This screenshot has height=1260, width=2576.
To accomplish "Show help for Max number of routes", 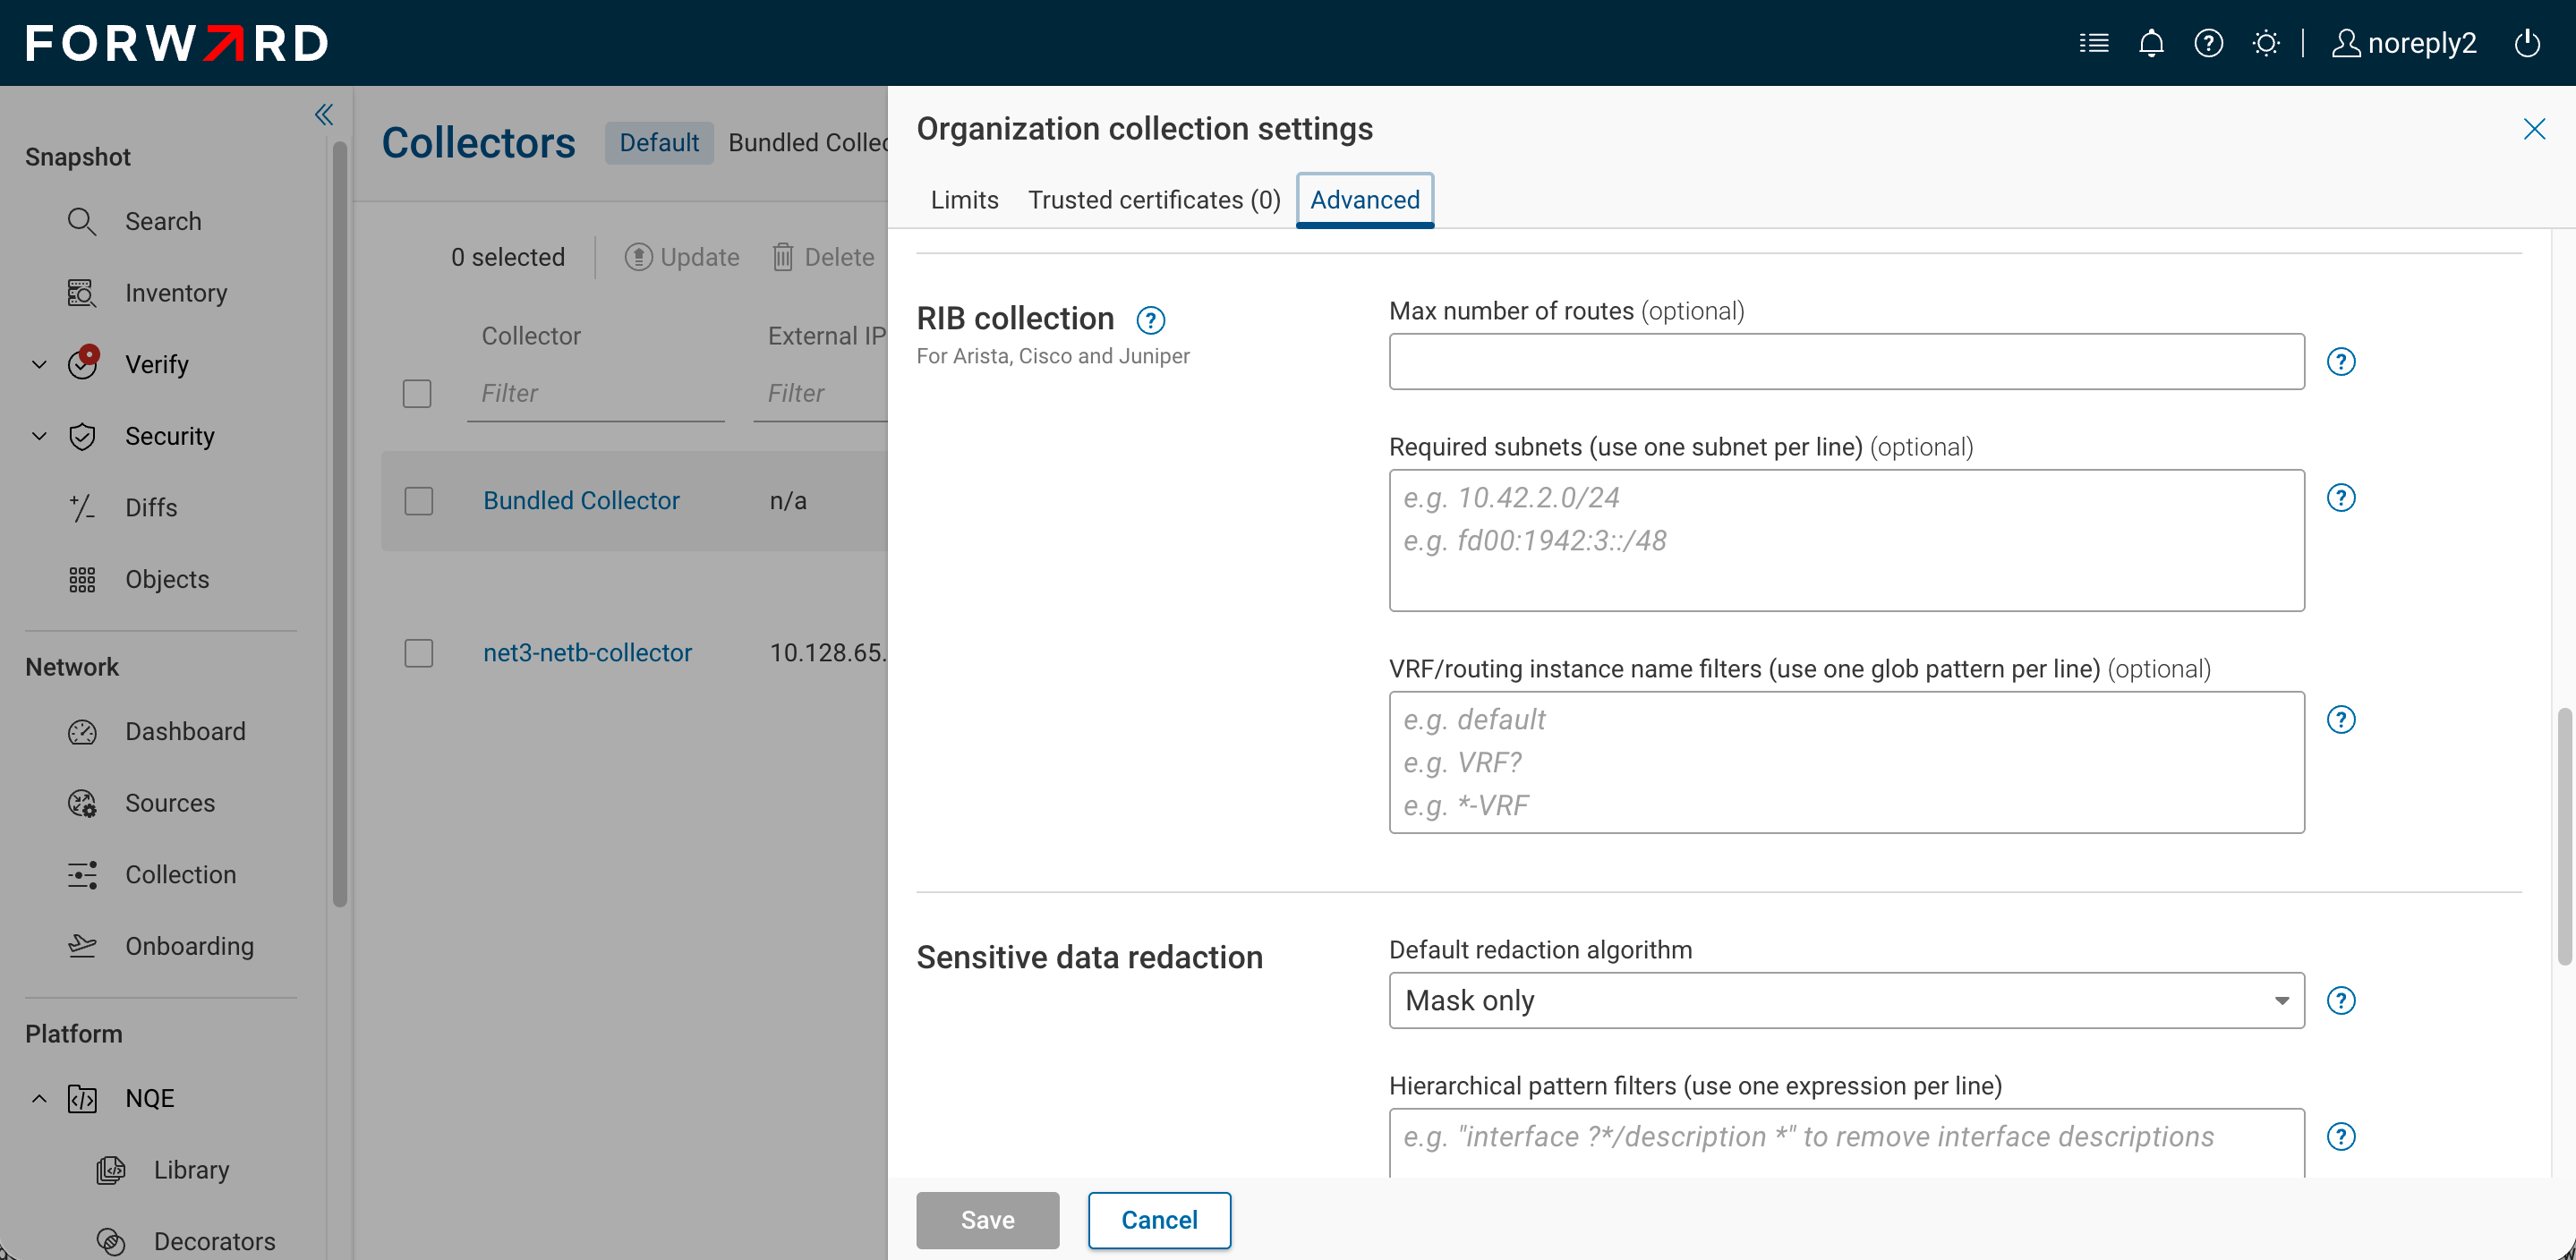I will [x=2341, y=361].
